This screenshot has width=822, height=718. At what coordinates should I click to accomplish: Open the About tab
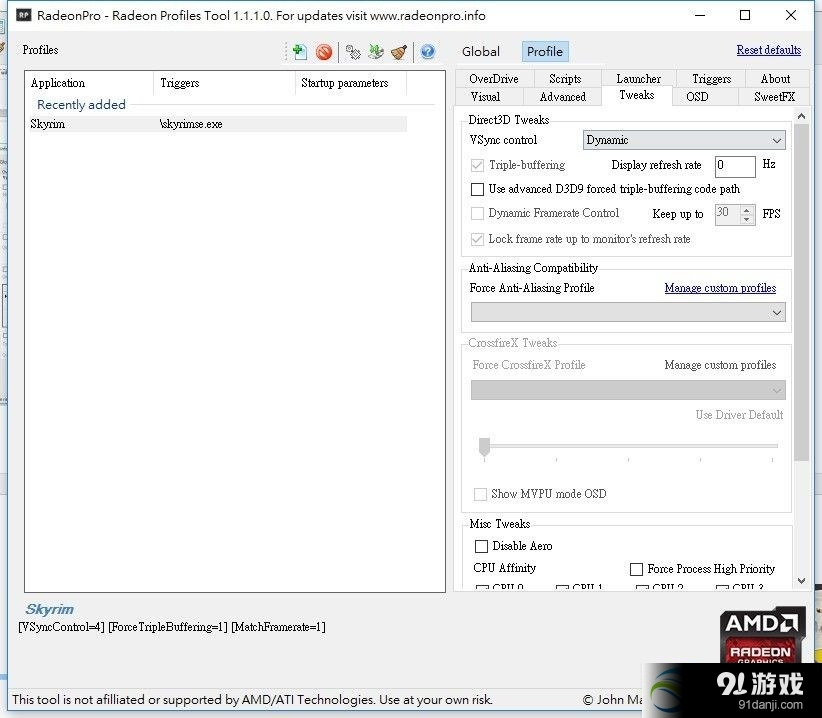775,79
